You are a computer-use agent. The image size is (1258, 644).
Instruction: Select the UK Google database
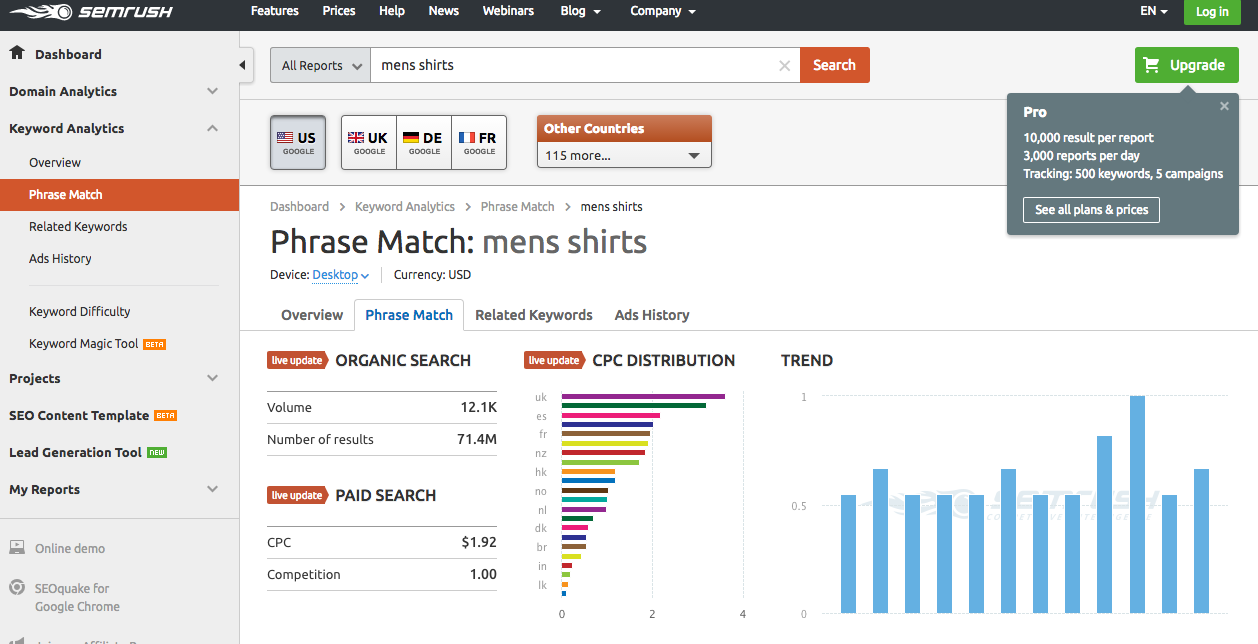tap(369, 142)
